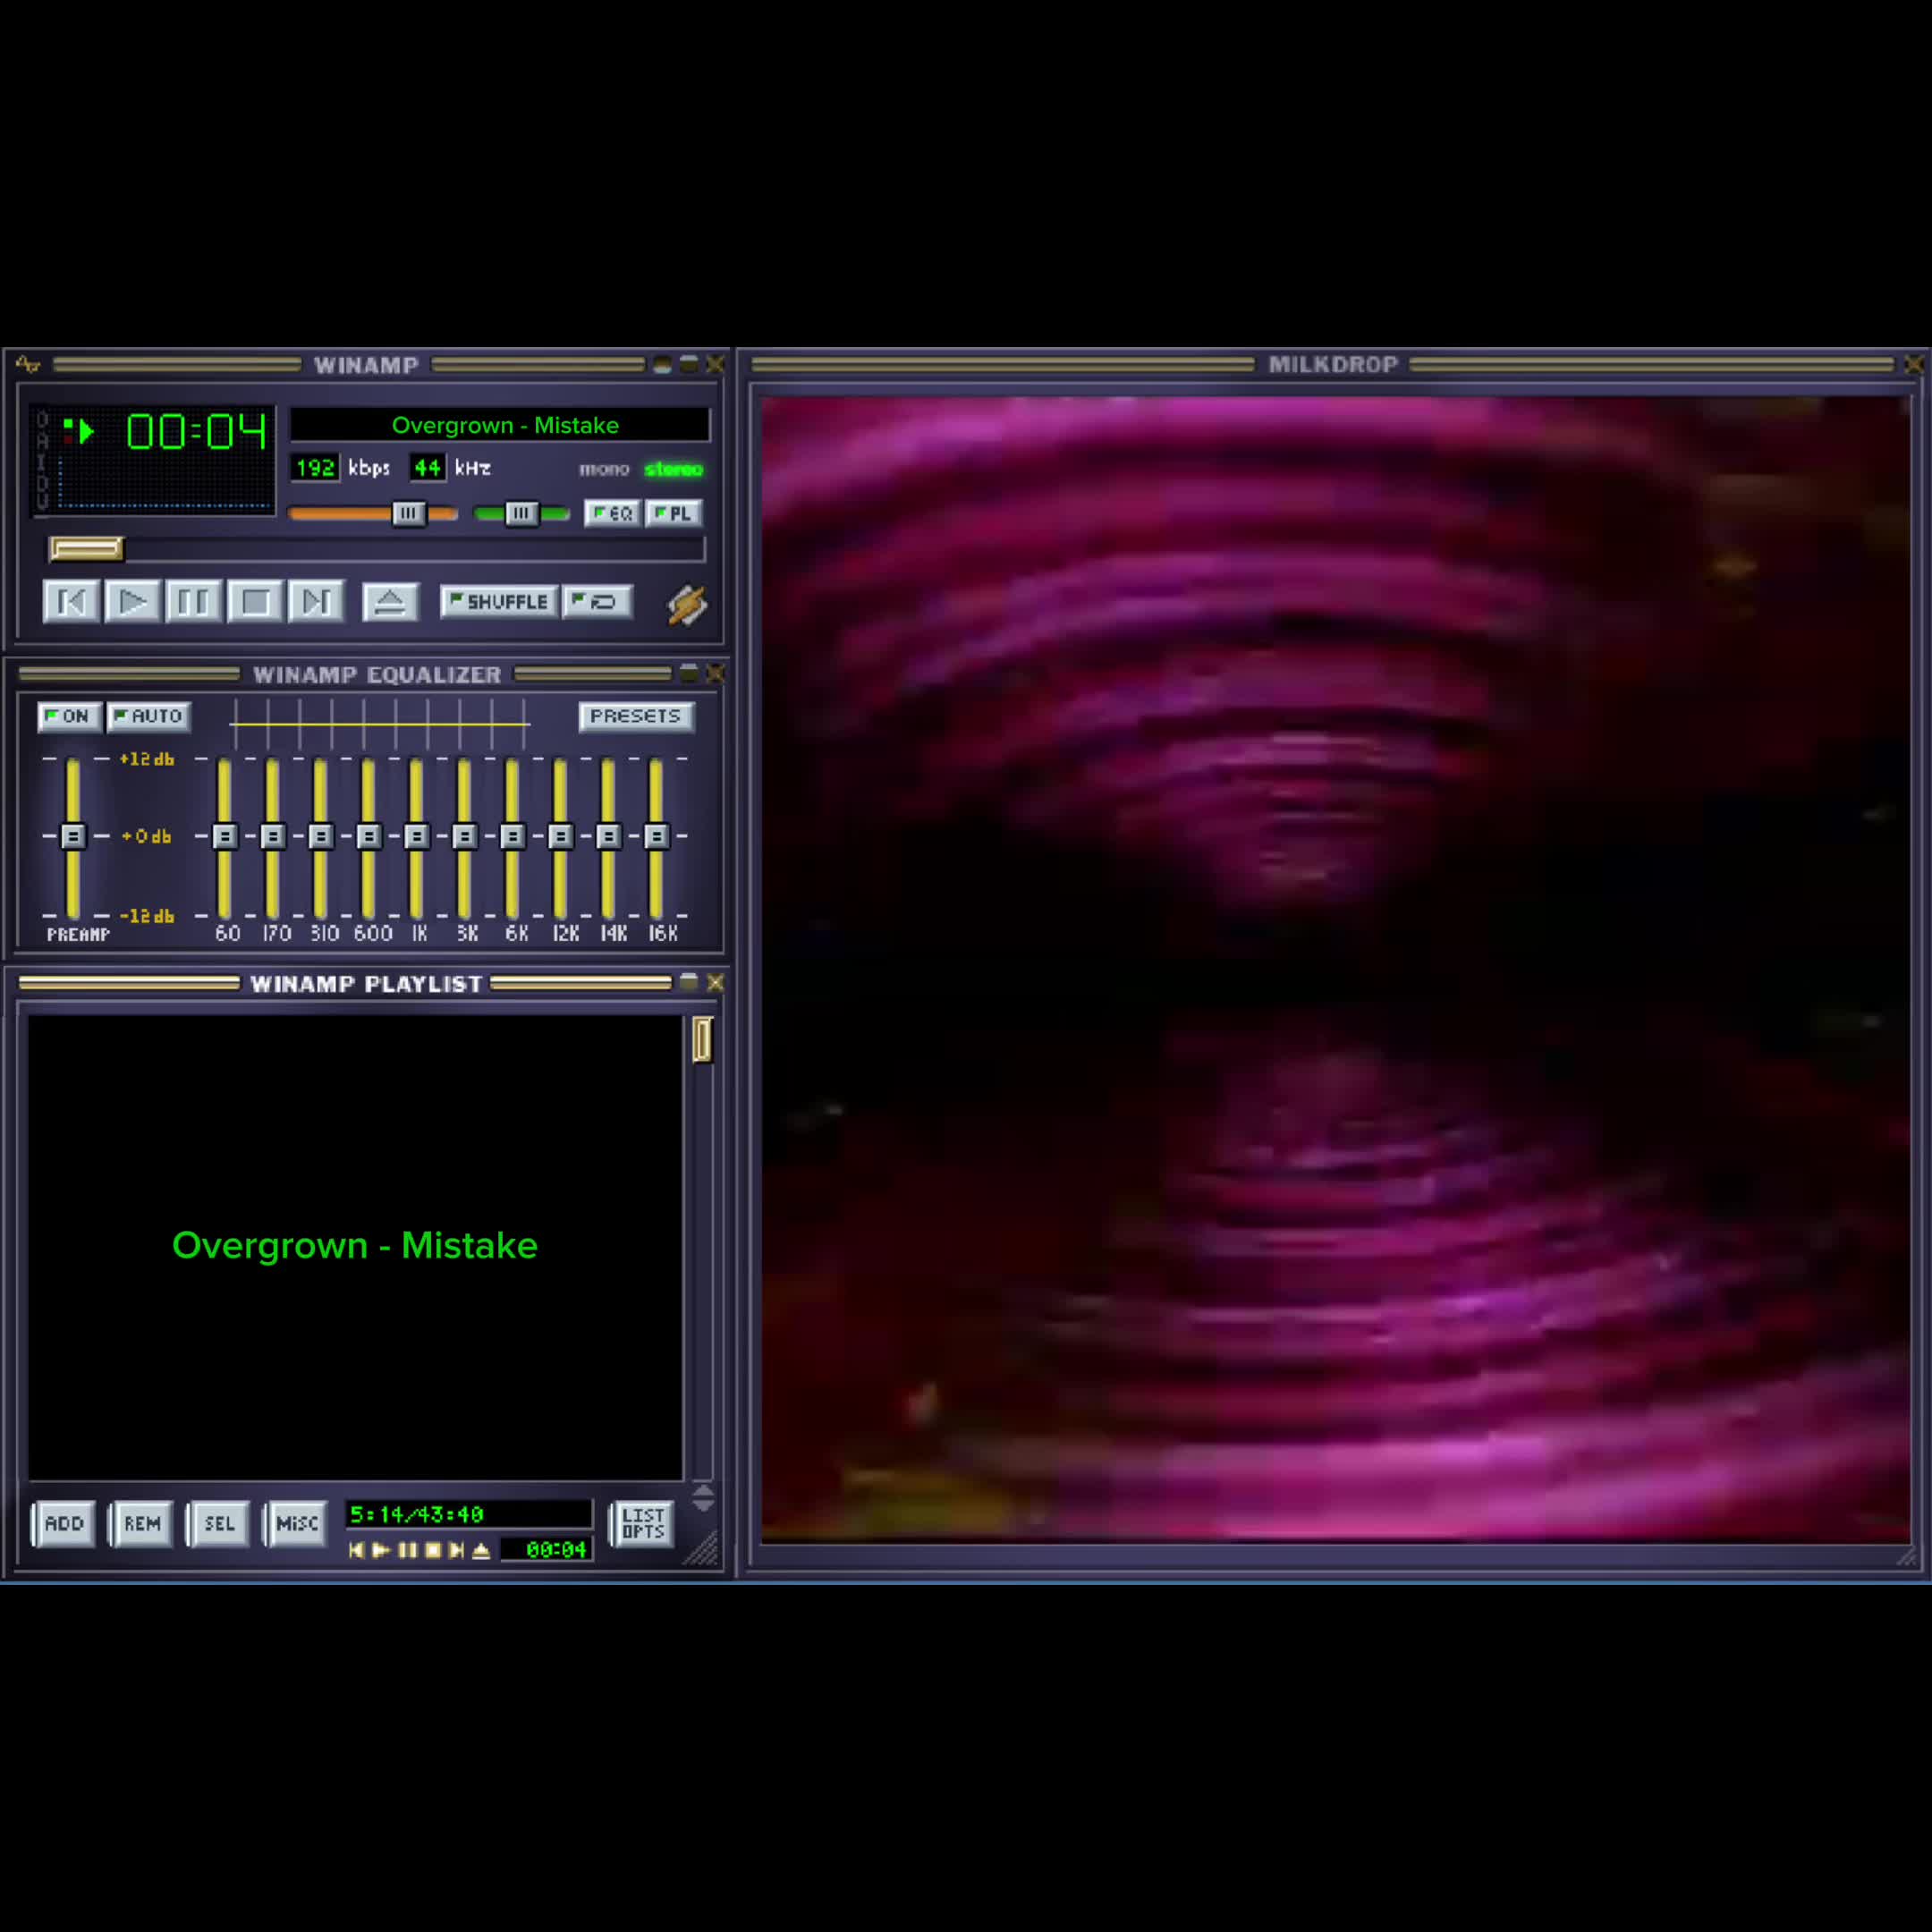This screenshot has width=1932, height=1932.
Task: Close the Milkdrop visualizer window
Action: [1913, 364]
